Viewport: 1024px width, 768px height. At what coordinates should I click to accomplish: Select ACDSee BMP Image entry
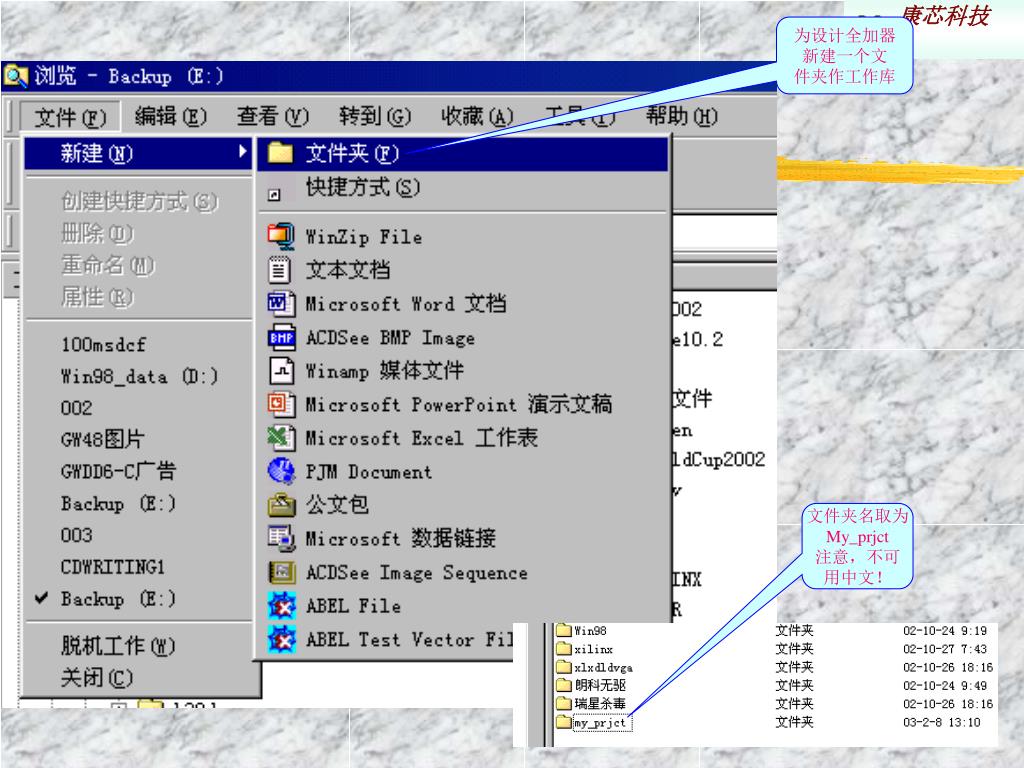click(462, 337)
